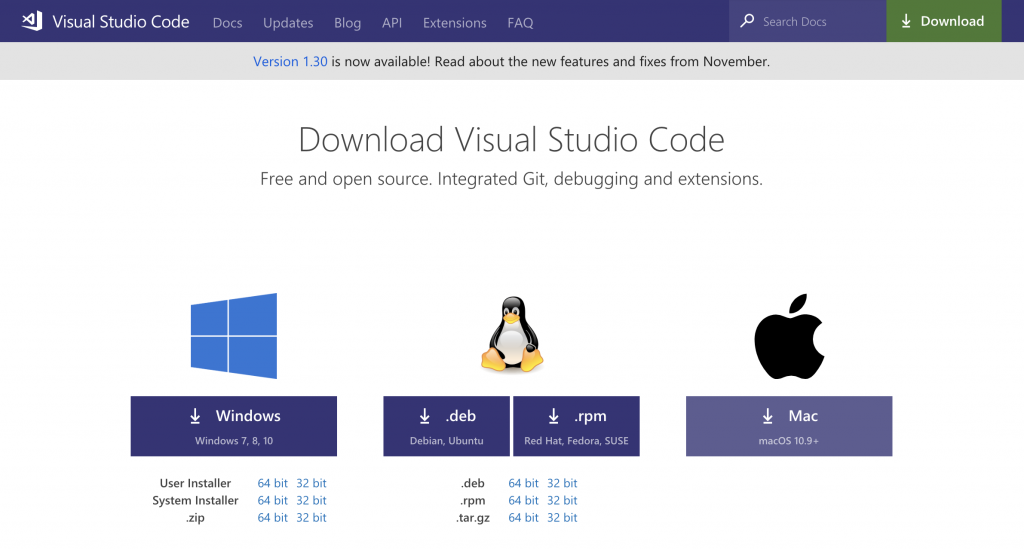Screen dimensions: 1024x550
Task: Open the API navigation link
Action: coord(392,22)
